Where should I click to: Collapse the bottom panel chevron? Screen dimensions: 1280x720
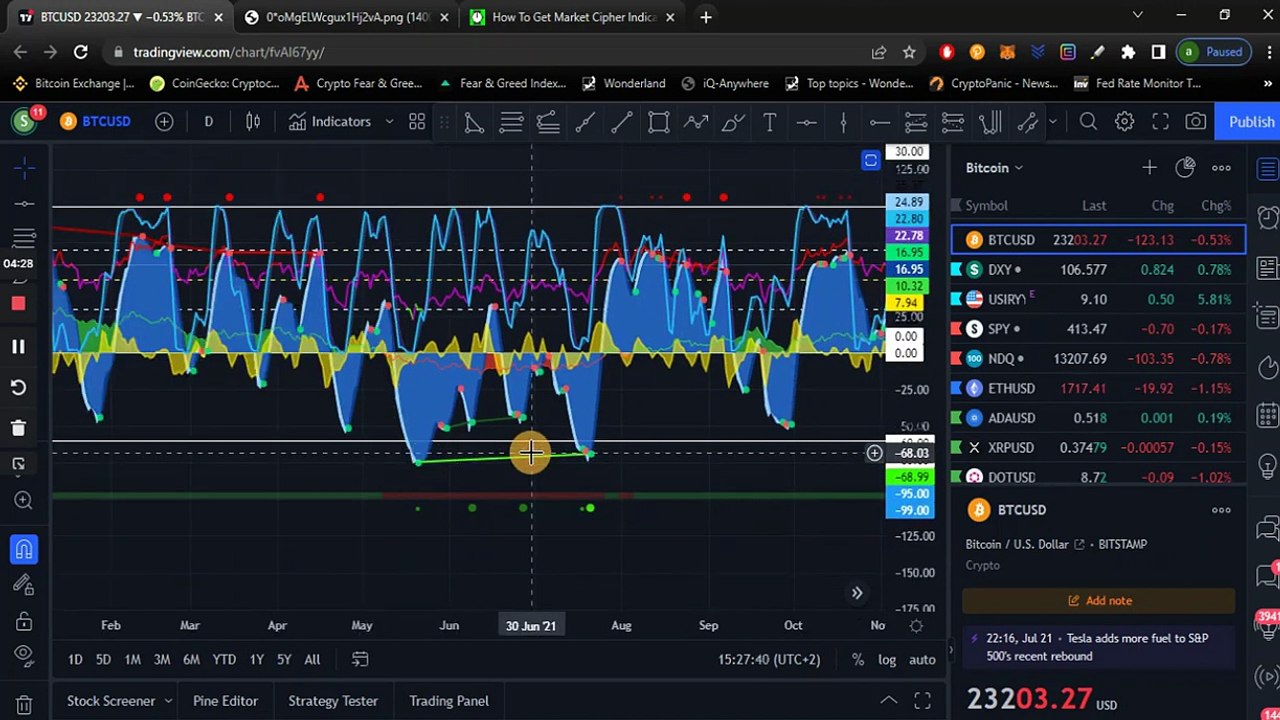[x=888, y=701]
